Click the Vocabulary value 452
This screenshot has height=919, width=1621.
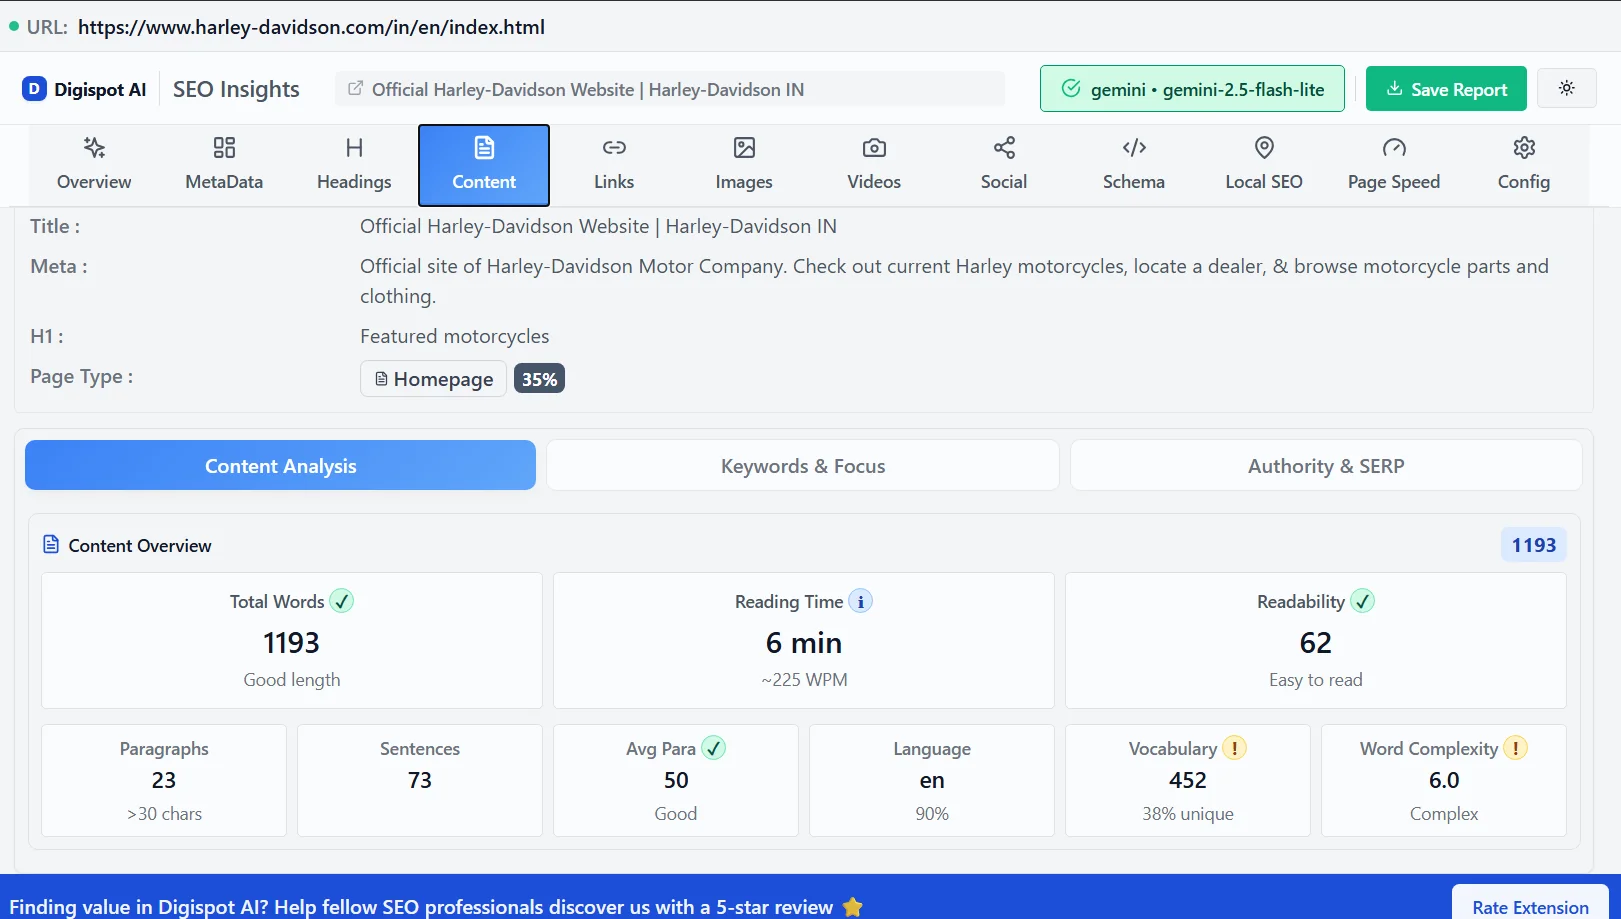(x=1188, y=780)
